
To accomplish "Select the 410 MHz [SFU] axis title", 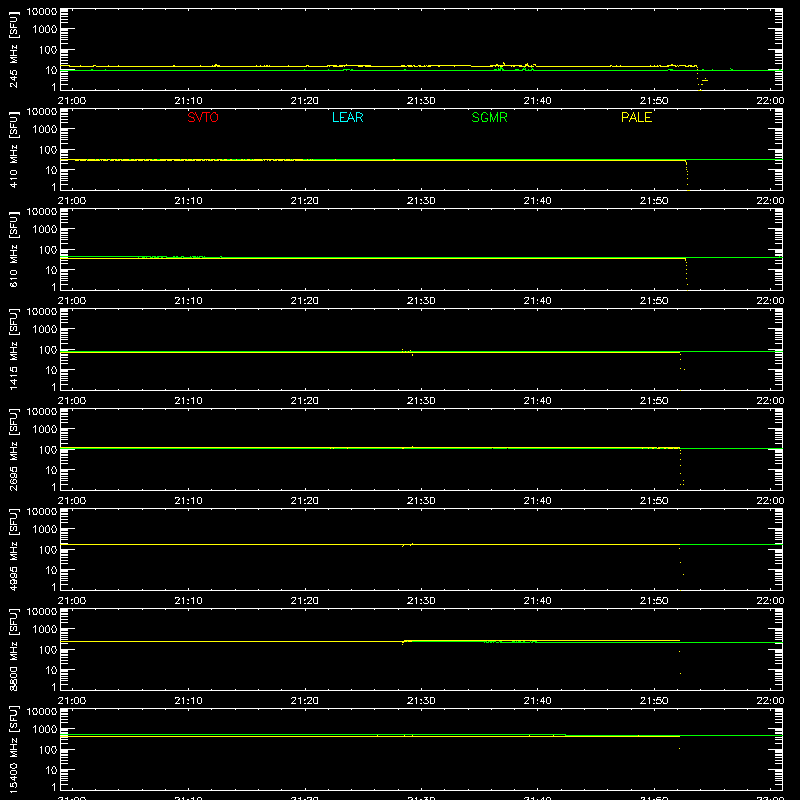I will (x=13, y=149).
